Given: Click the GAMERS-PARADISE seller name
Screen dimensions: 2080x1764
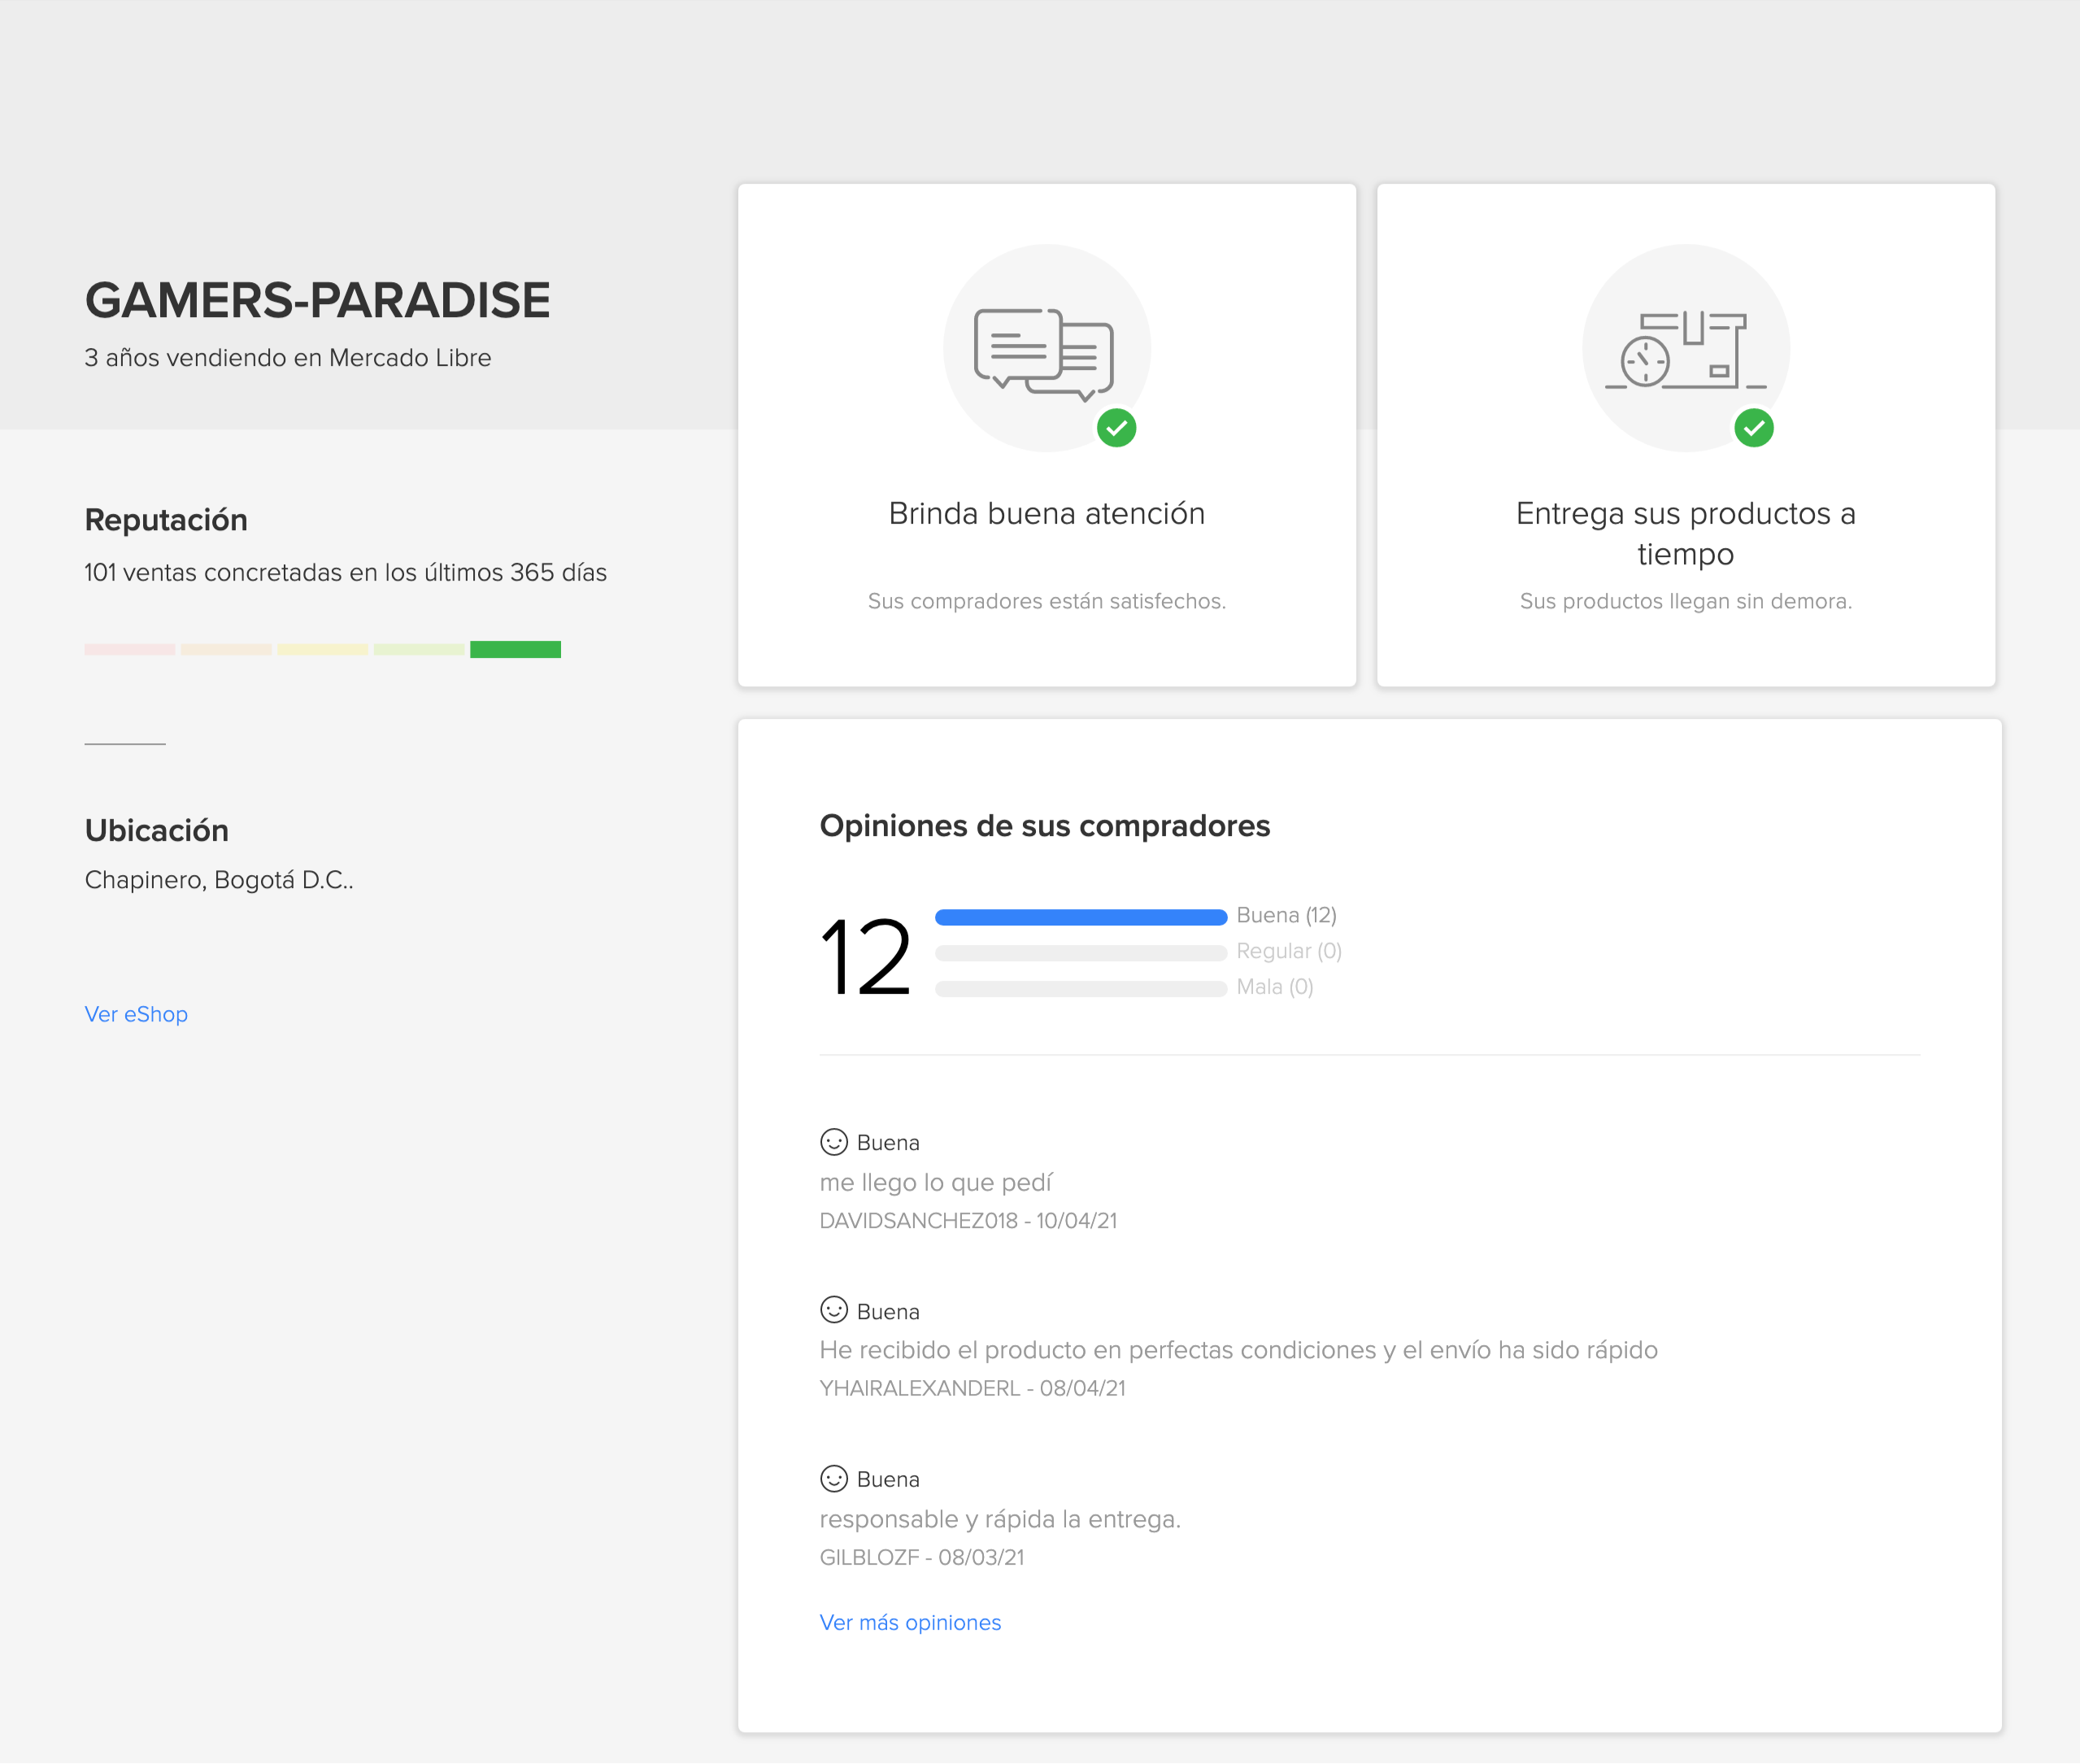Looking at the screenshot, I should pos(317,300).
